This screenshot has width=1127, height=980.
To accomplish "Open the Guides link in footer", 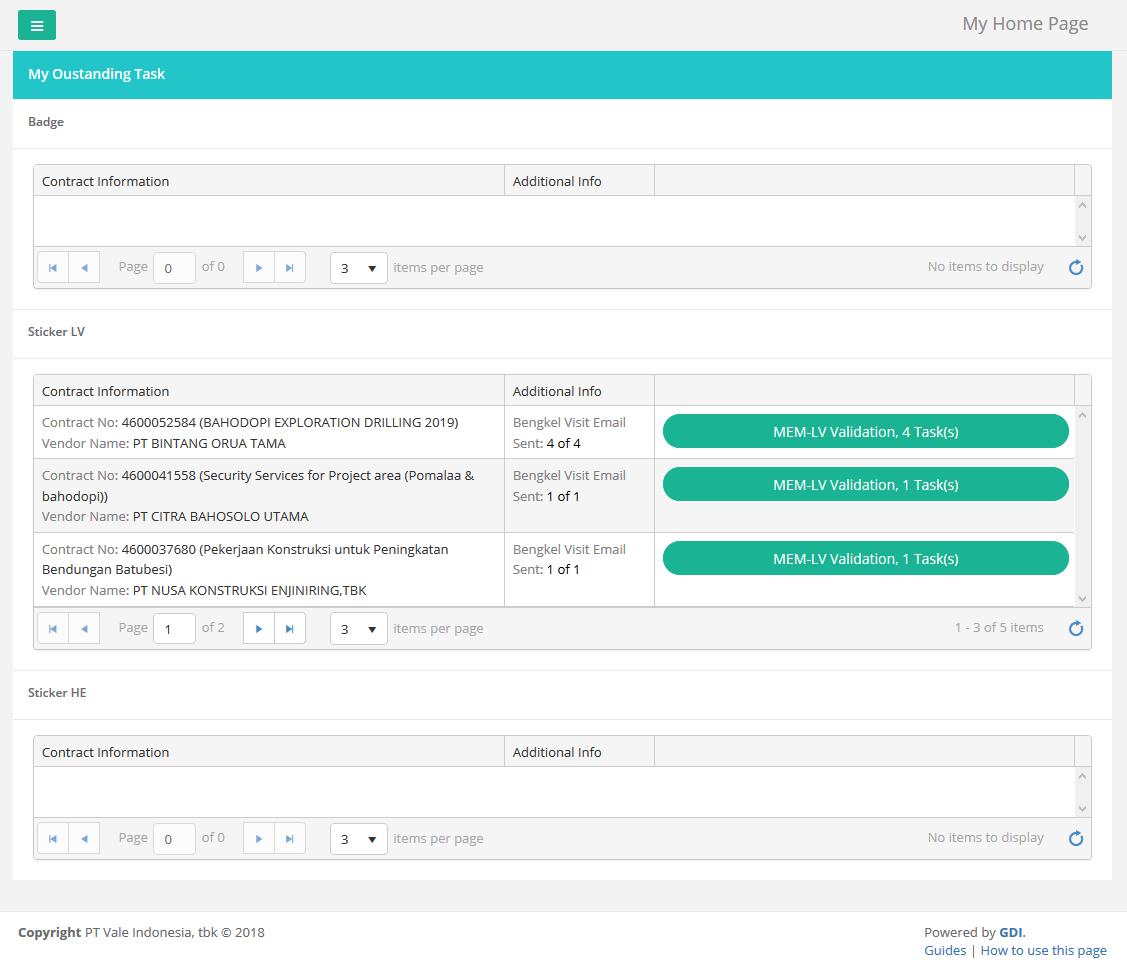I will 944,950.
